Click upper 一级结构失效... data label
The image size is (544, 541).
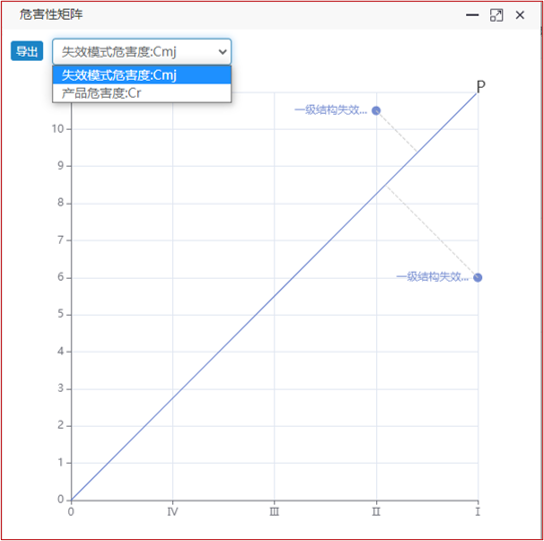(x=331, y=110)
